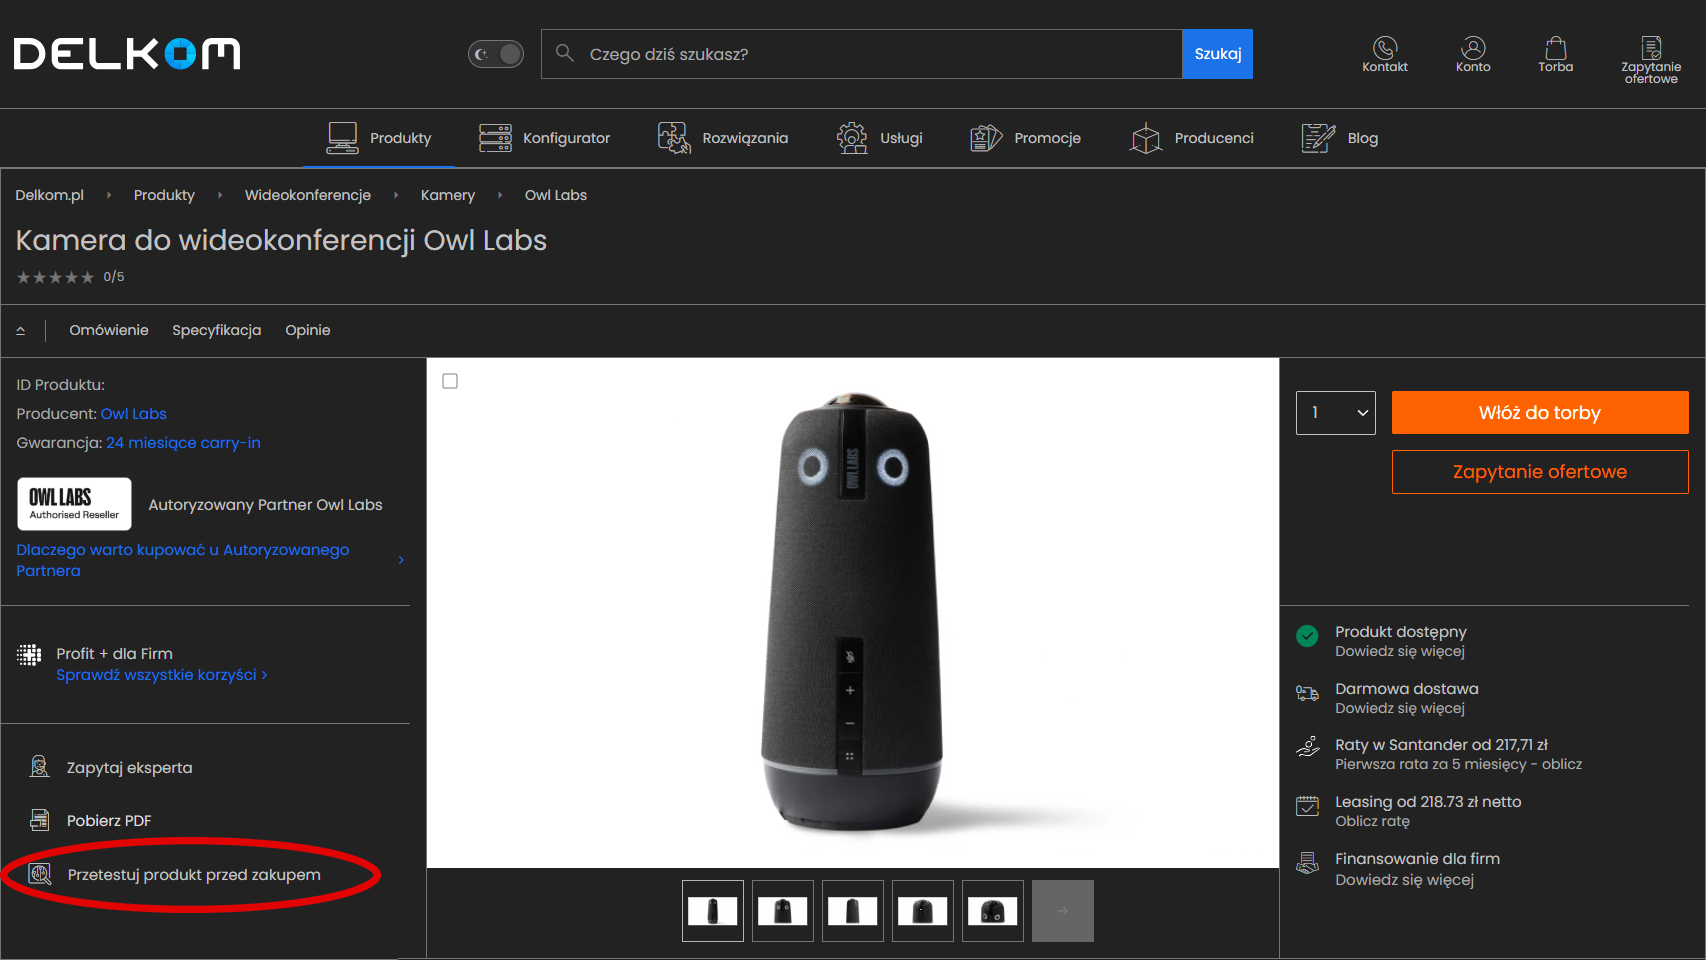Click the Zapytaj eksperta icon
The height and width of the screenshot is (960, 1706).
[39, 767]
